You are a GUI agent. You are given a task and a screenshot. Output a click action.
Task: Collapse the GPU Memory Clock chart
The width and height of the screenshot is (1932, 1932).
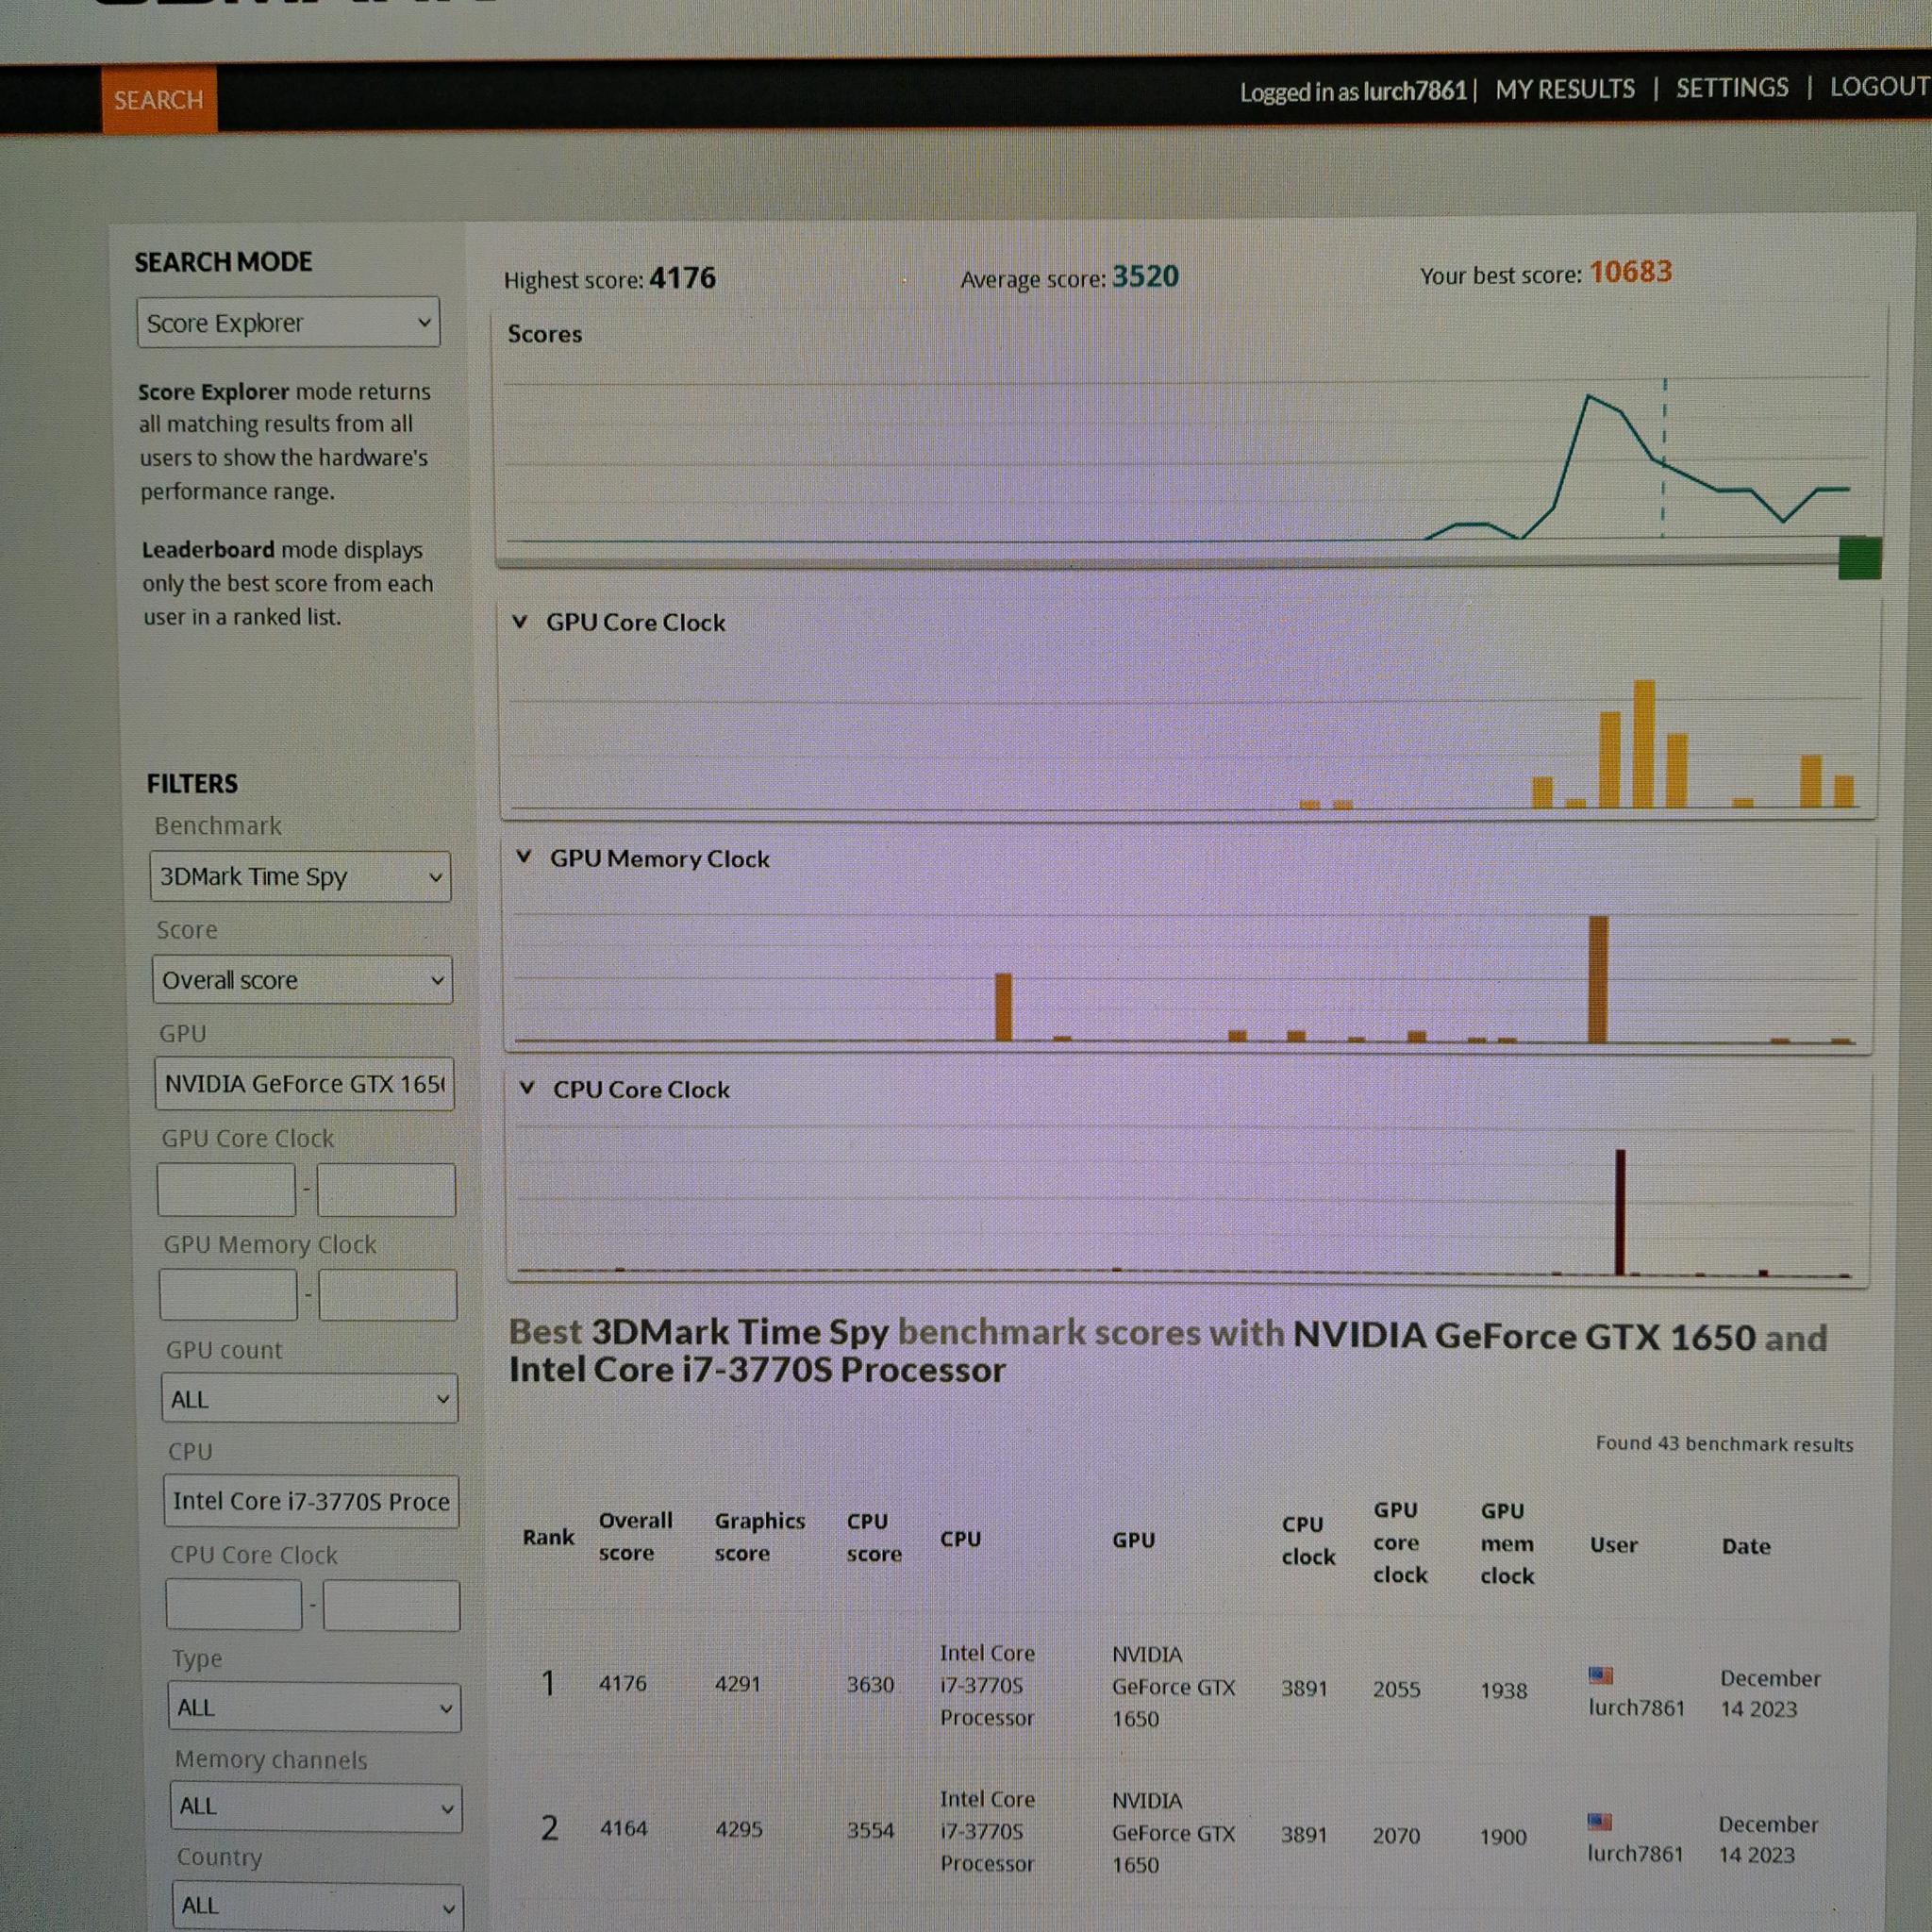(523, 856)
